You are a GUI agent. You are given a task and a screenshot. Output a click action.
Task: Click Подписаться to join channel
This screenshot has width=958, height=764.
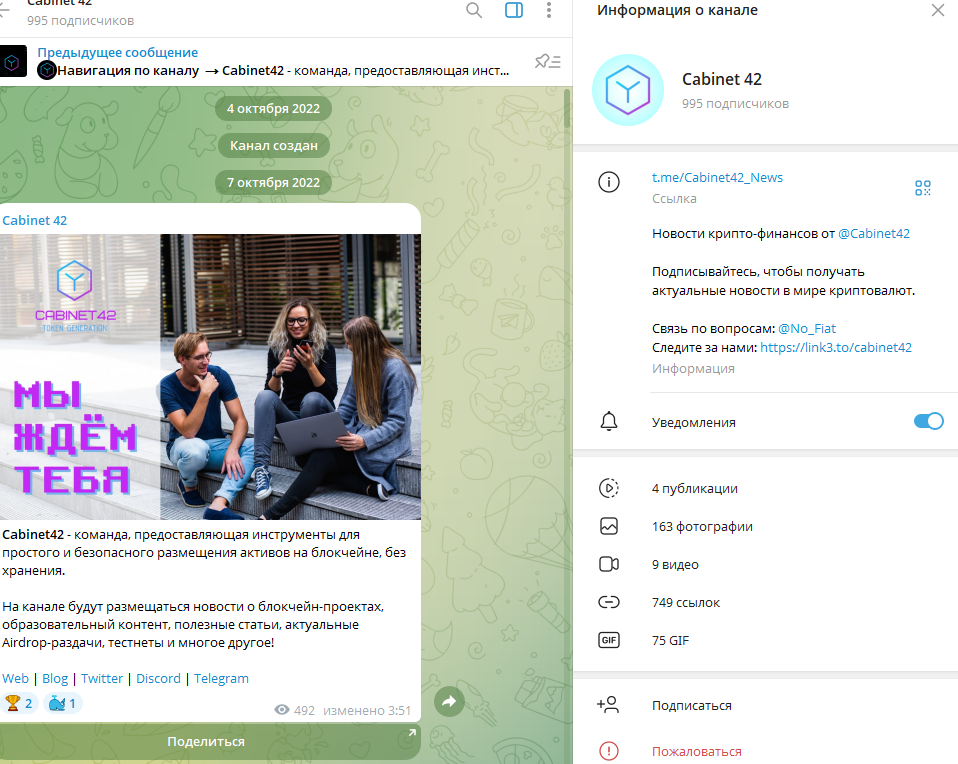point(766,705)
